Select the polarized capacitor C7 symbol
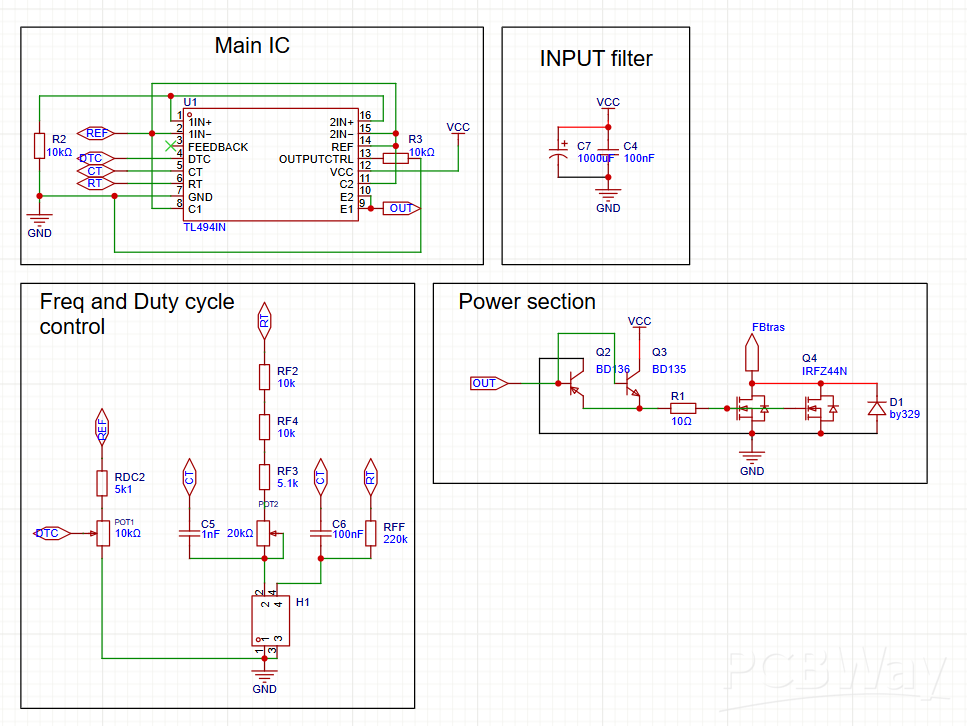Viewport: 967px width, 726px height. click(x=558, y=152)
